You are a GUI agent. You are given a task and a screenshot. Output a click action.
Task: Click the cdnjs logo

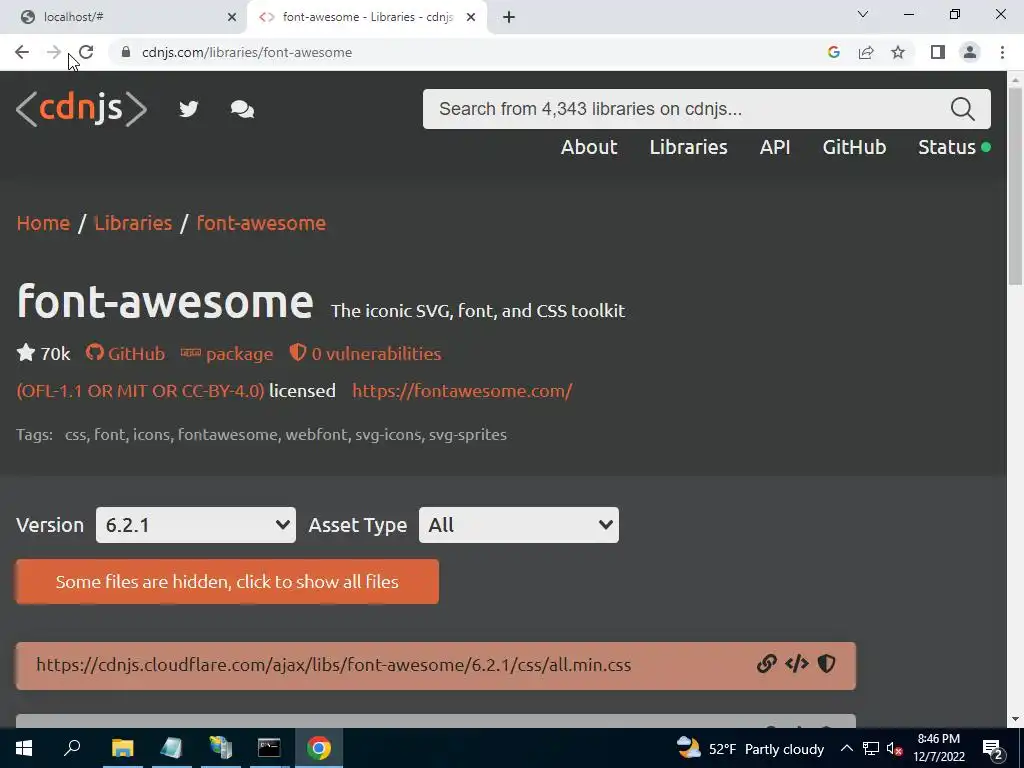click(81, 108)
